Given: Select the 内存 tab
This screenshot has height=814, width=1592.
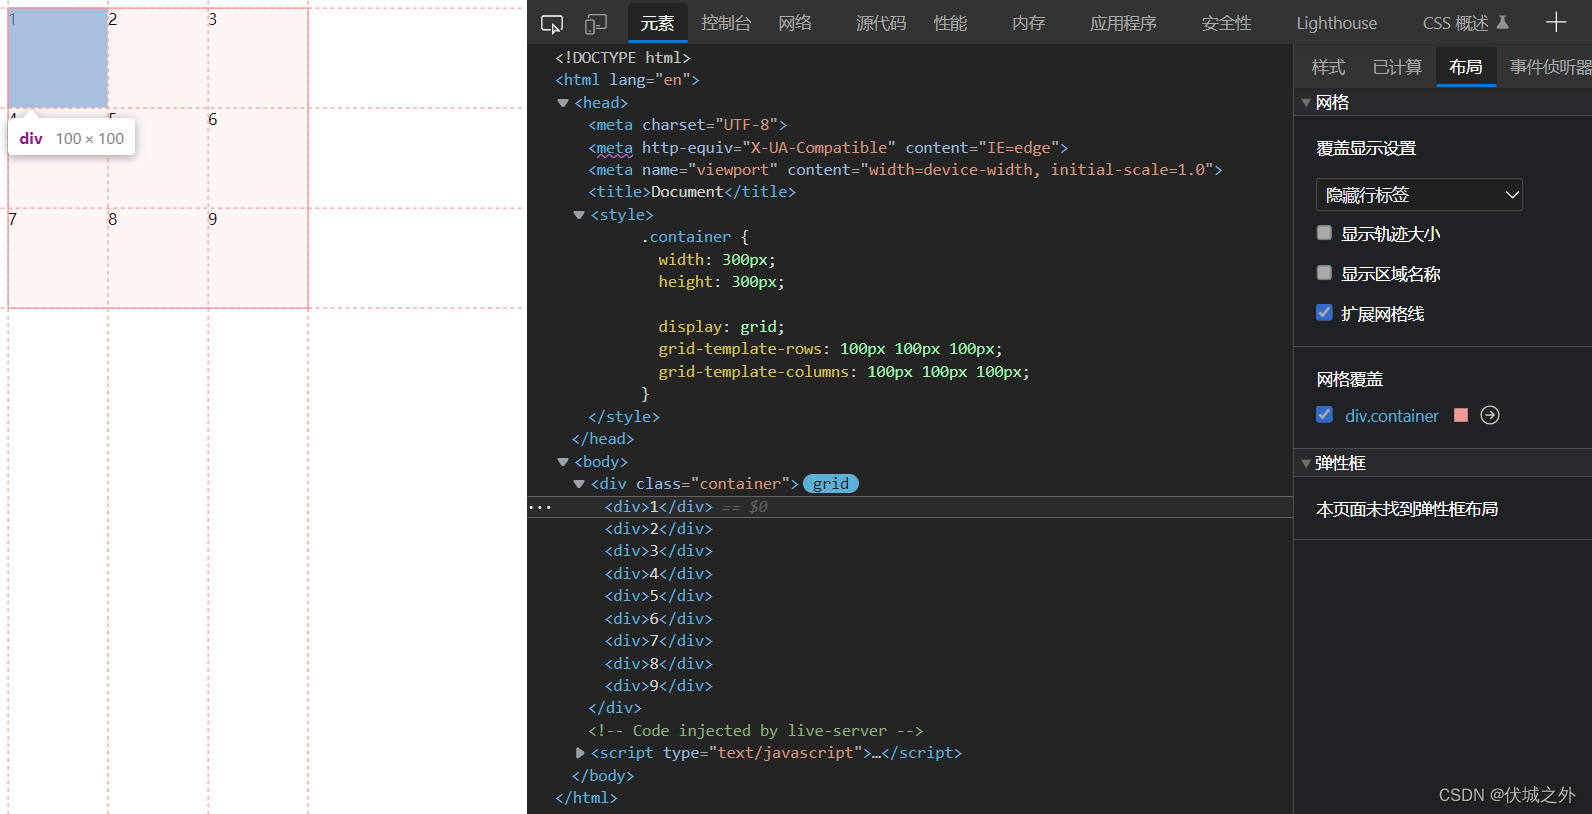Looking at the screenshot, I should tap(1028, 23).
